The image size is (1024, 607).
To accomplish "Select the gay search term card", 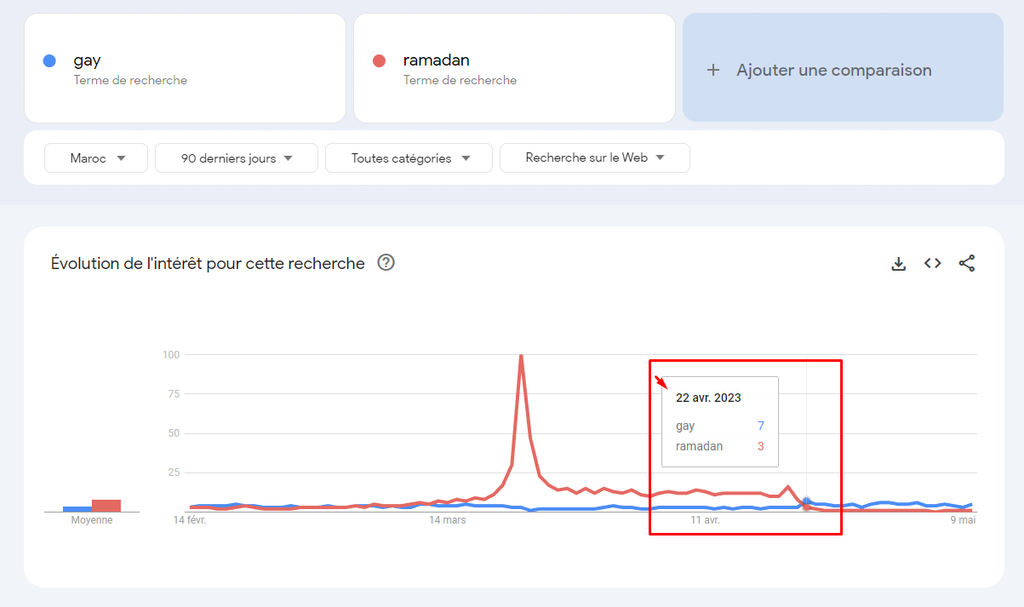I will (x=185, y=68).
